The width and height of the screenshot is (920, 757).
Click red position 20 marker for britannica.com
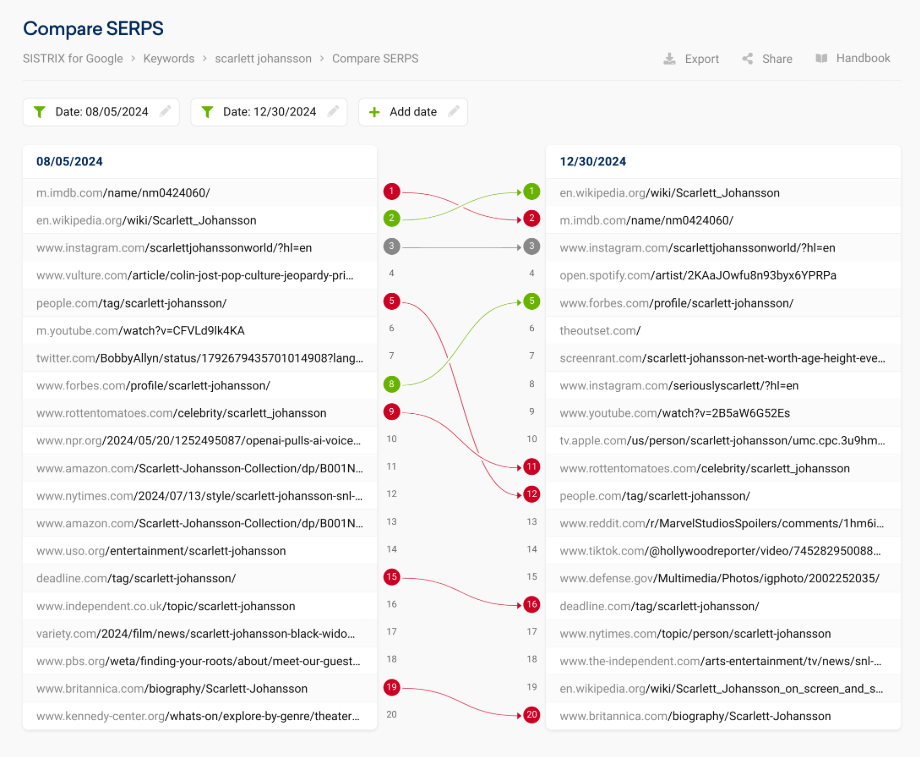532,715
